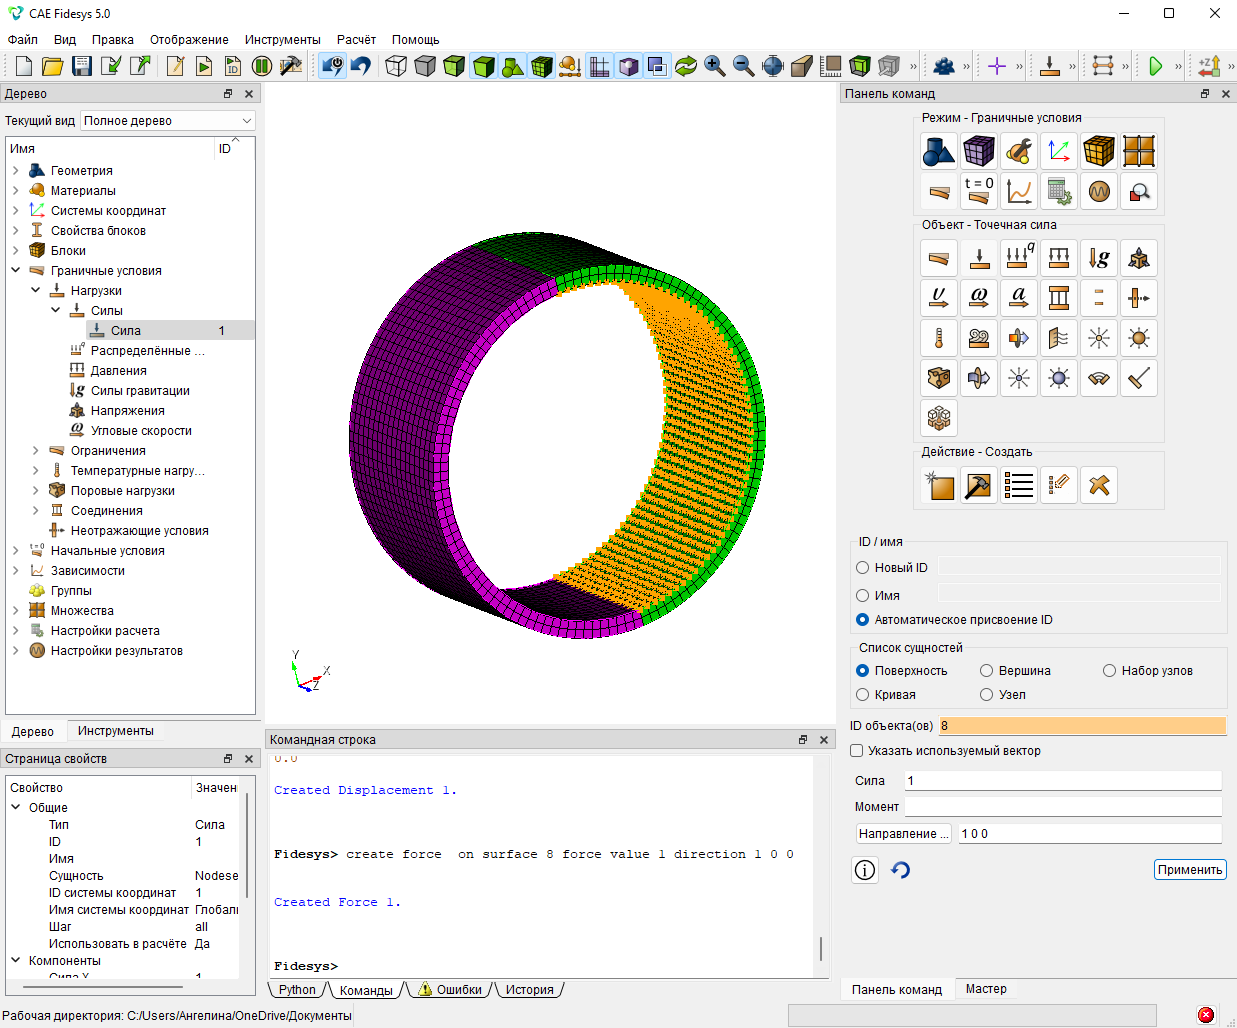Open the 'Отображение' menu
The image size is (1237, 1028).
(189, 40)
